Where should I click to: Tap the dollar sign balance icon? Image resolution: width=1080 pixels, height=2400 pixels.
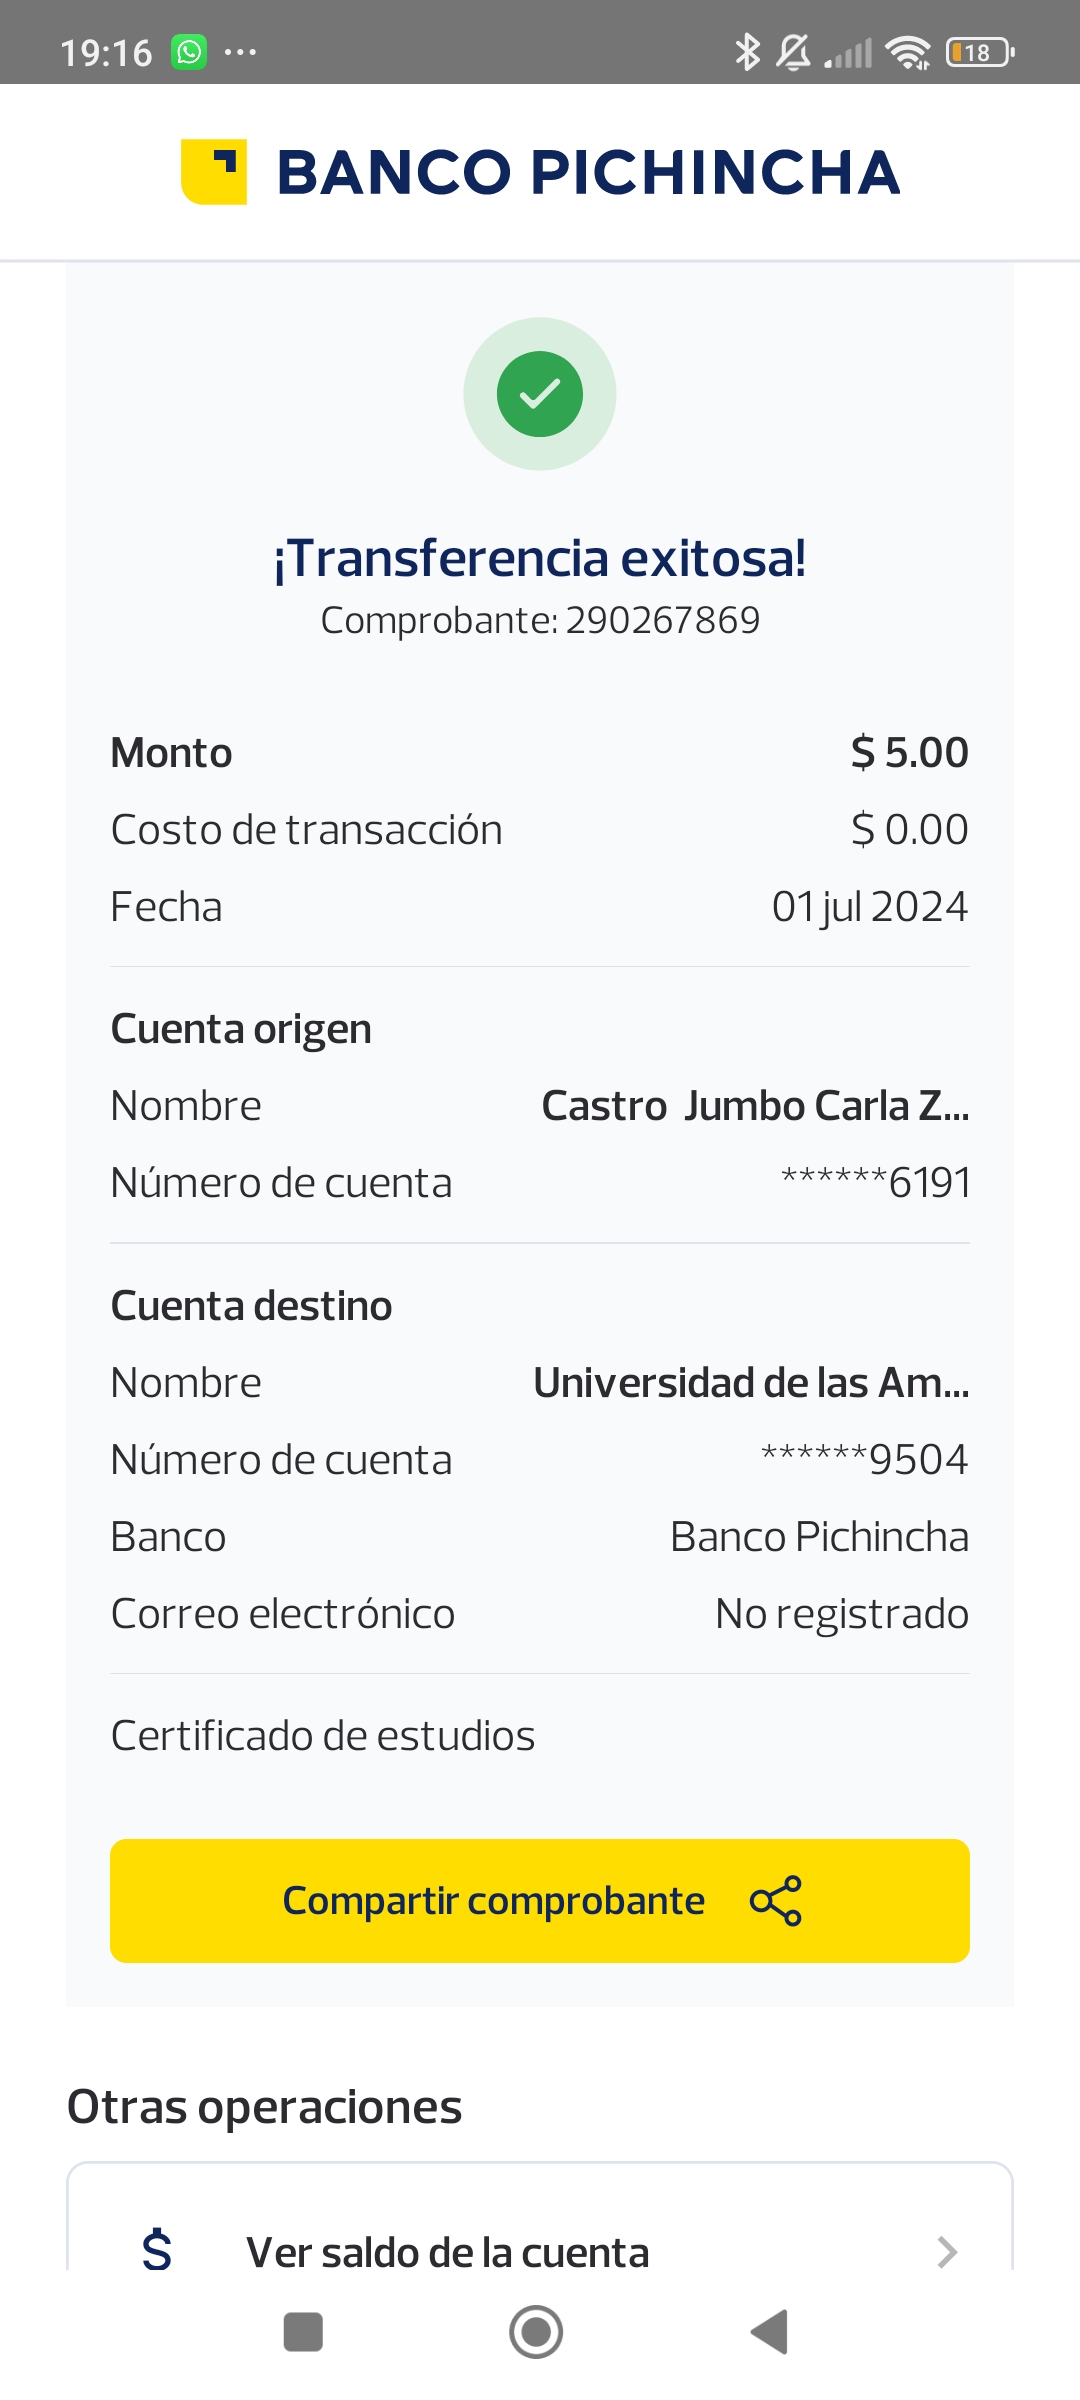(157, 2251)
